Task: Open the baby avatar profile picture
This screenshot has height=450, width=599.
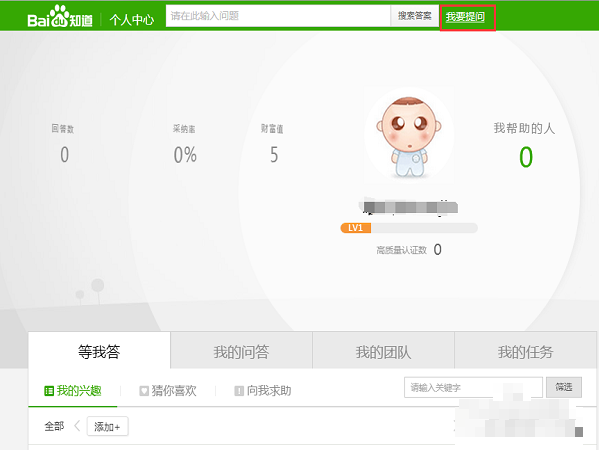Action: tap(409, 136)
